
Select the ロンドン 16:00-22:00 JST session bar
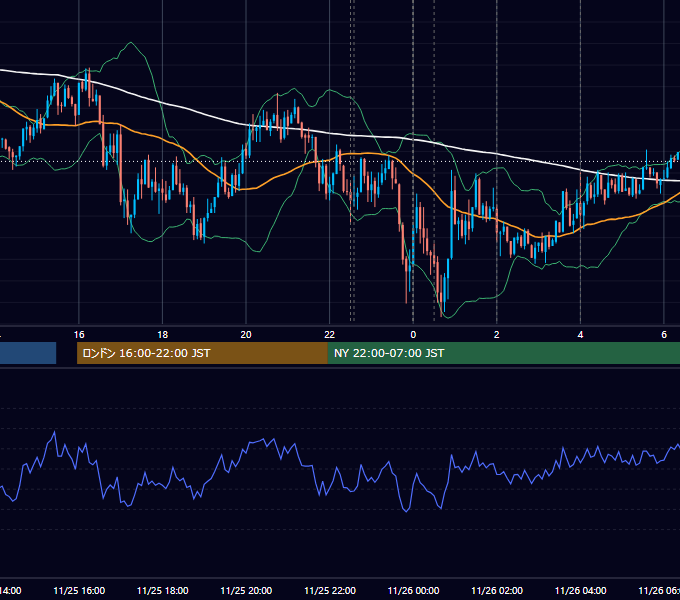point(202,353)
